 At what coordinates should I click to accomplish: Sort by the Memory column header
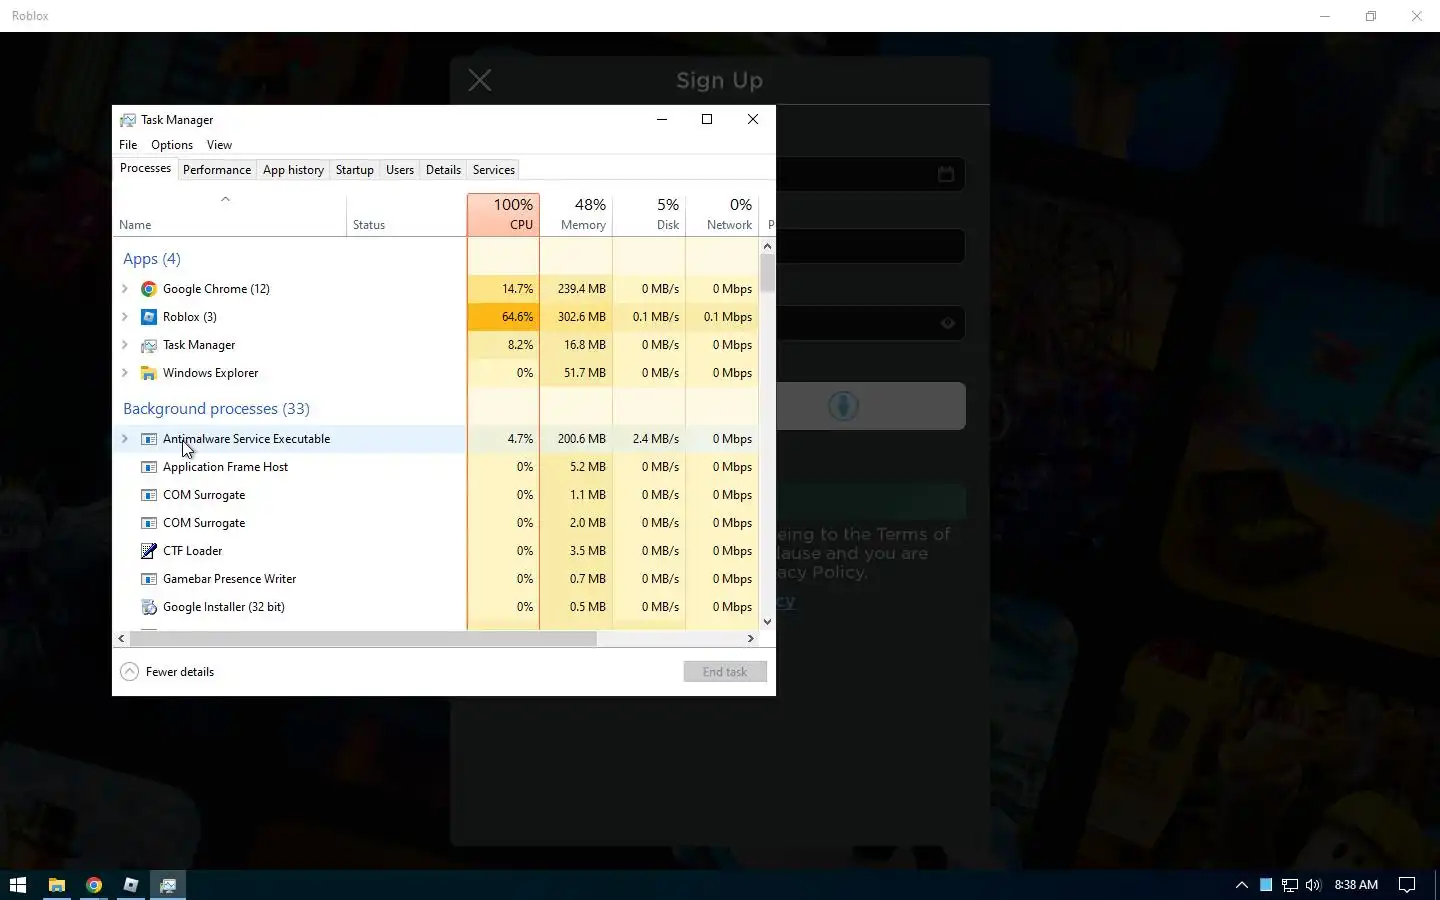pos(576,214)
